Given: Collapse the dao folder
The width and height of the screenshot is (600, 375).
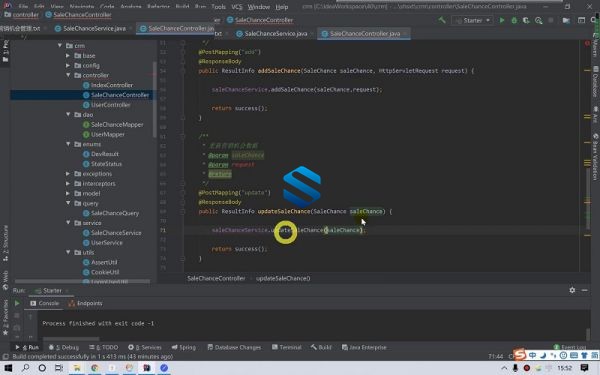Looking at the screenshot, I should [68, 114].
